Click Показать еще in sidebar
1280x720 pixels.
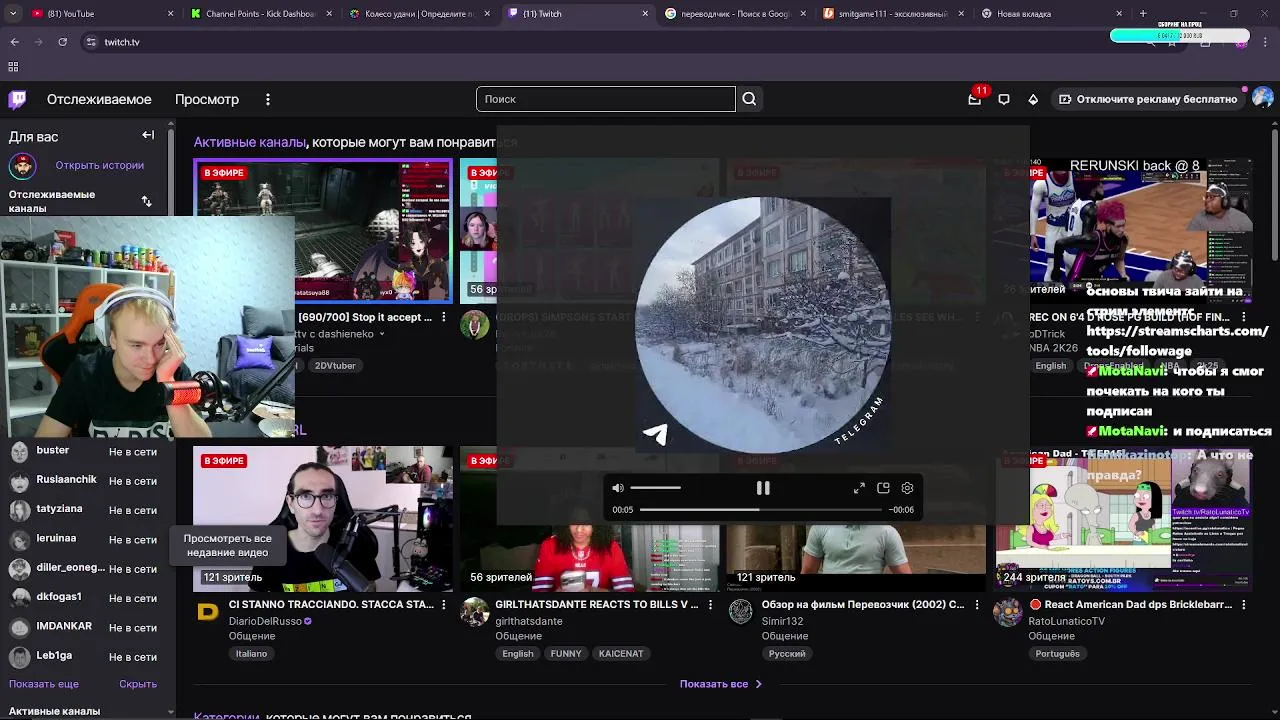[44, 684]
